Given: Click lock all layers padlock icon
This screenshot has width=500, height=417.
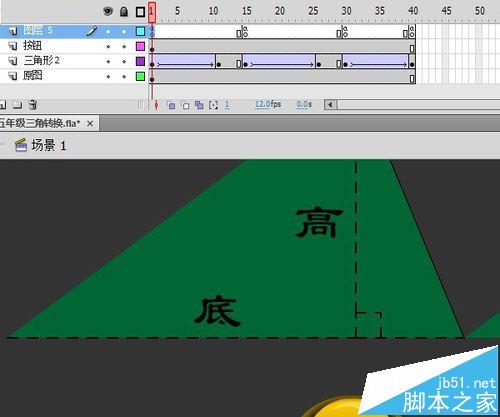Looking at the screenshot, I should [x=124, y=12].
